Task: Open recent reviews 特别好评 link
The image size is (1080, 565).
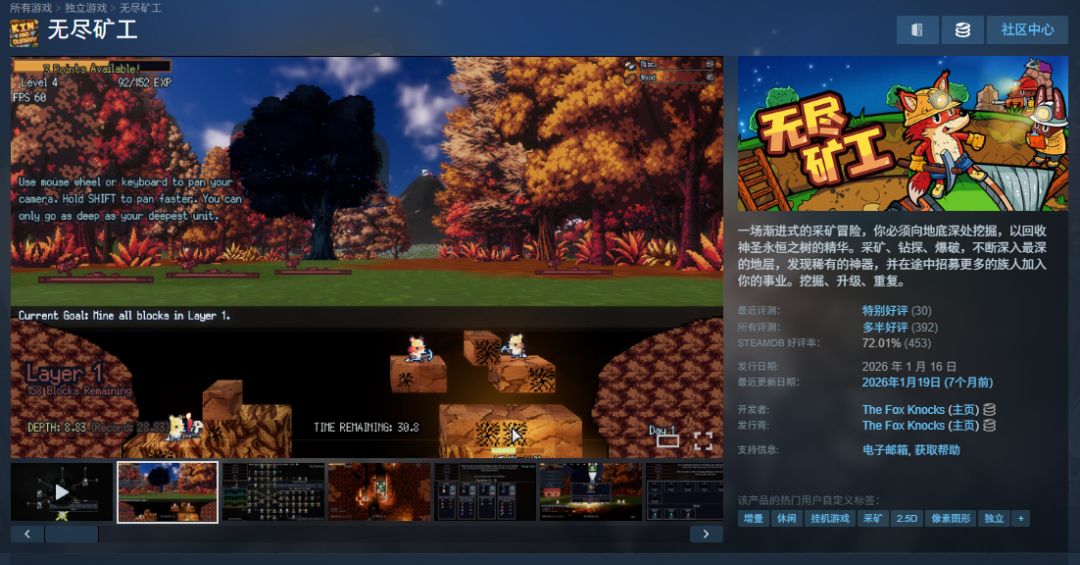Action: (x=884, y=311)
